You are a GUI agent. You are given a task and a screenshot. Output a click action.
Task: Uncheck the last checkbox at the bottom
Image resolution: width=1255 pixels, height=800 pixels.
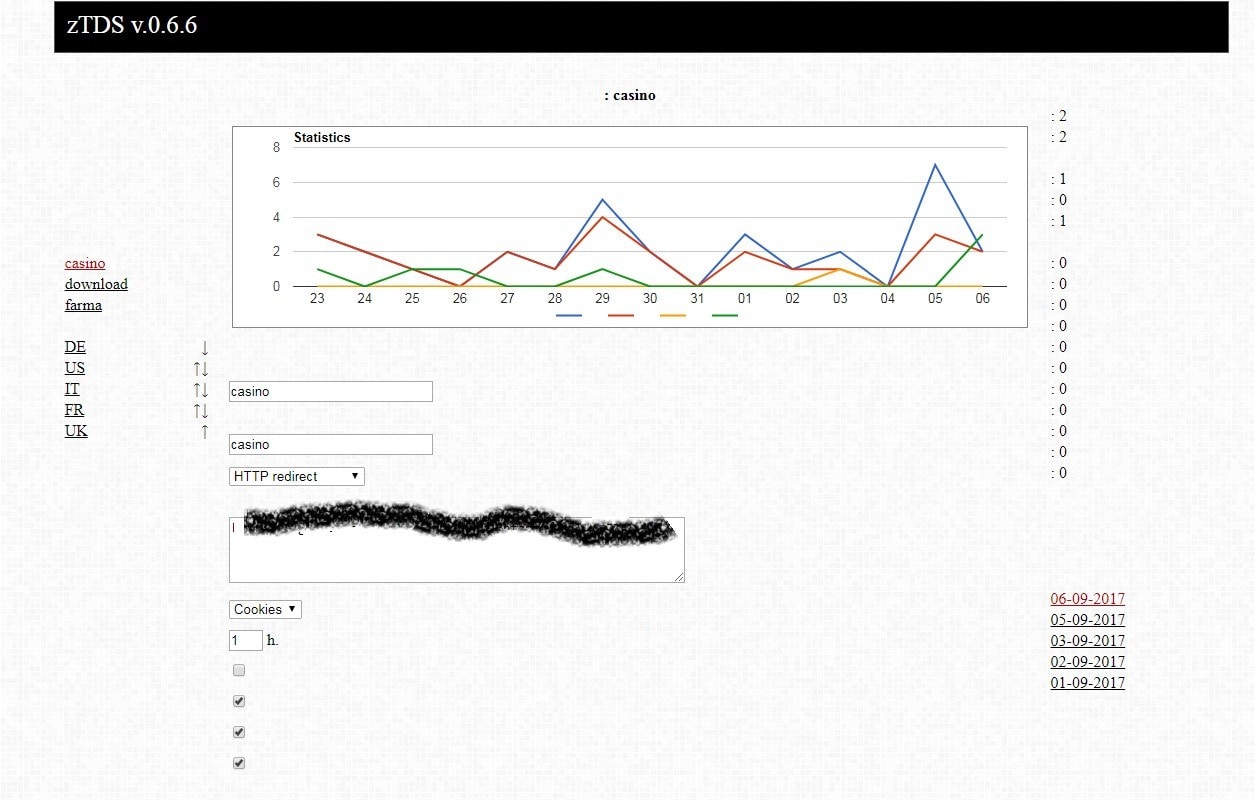pos(239,763)
